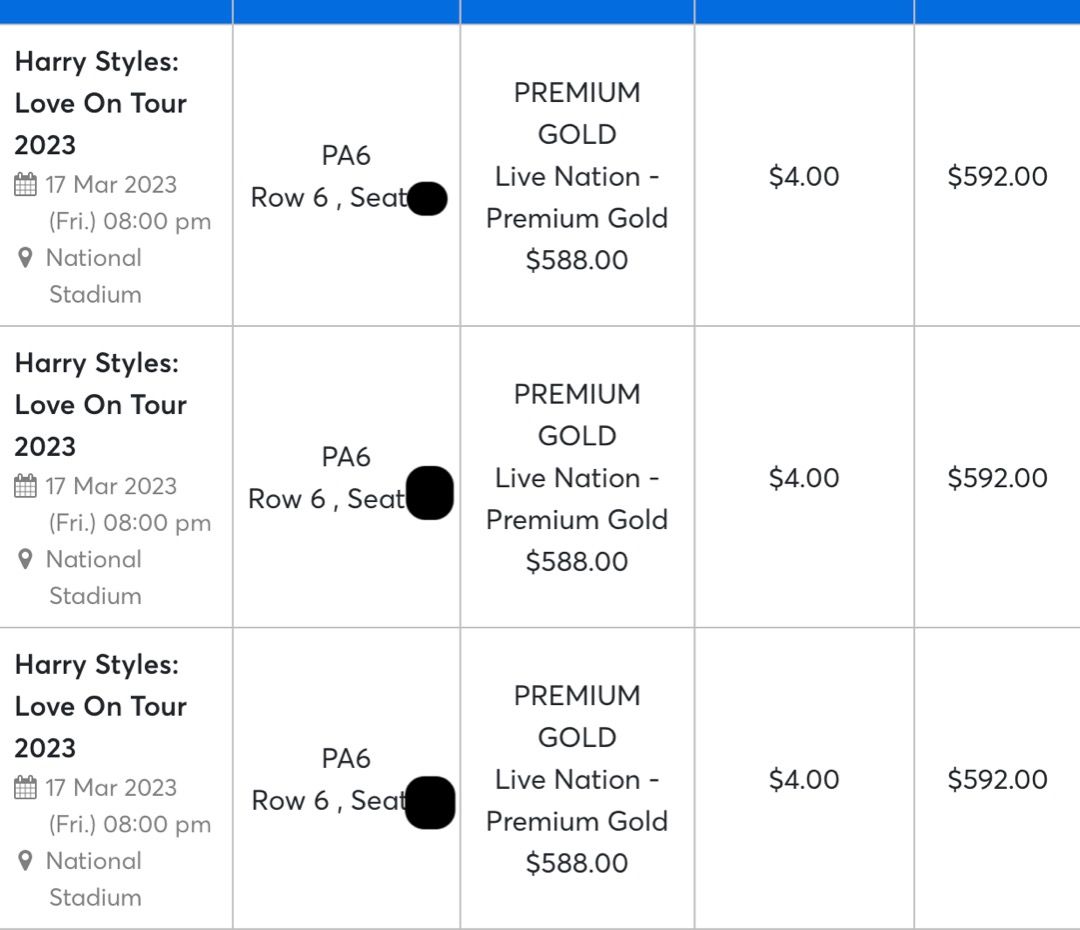
Task: Click the second row's $588.00 ticket price
Action: [577, 561]
